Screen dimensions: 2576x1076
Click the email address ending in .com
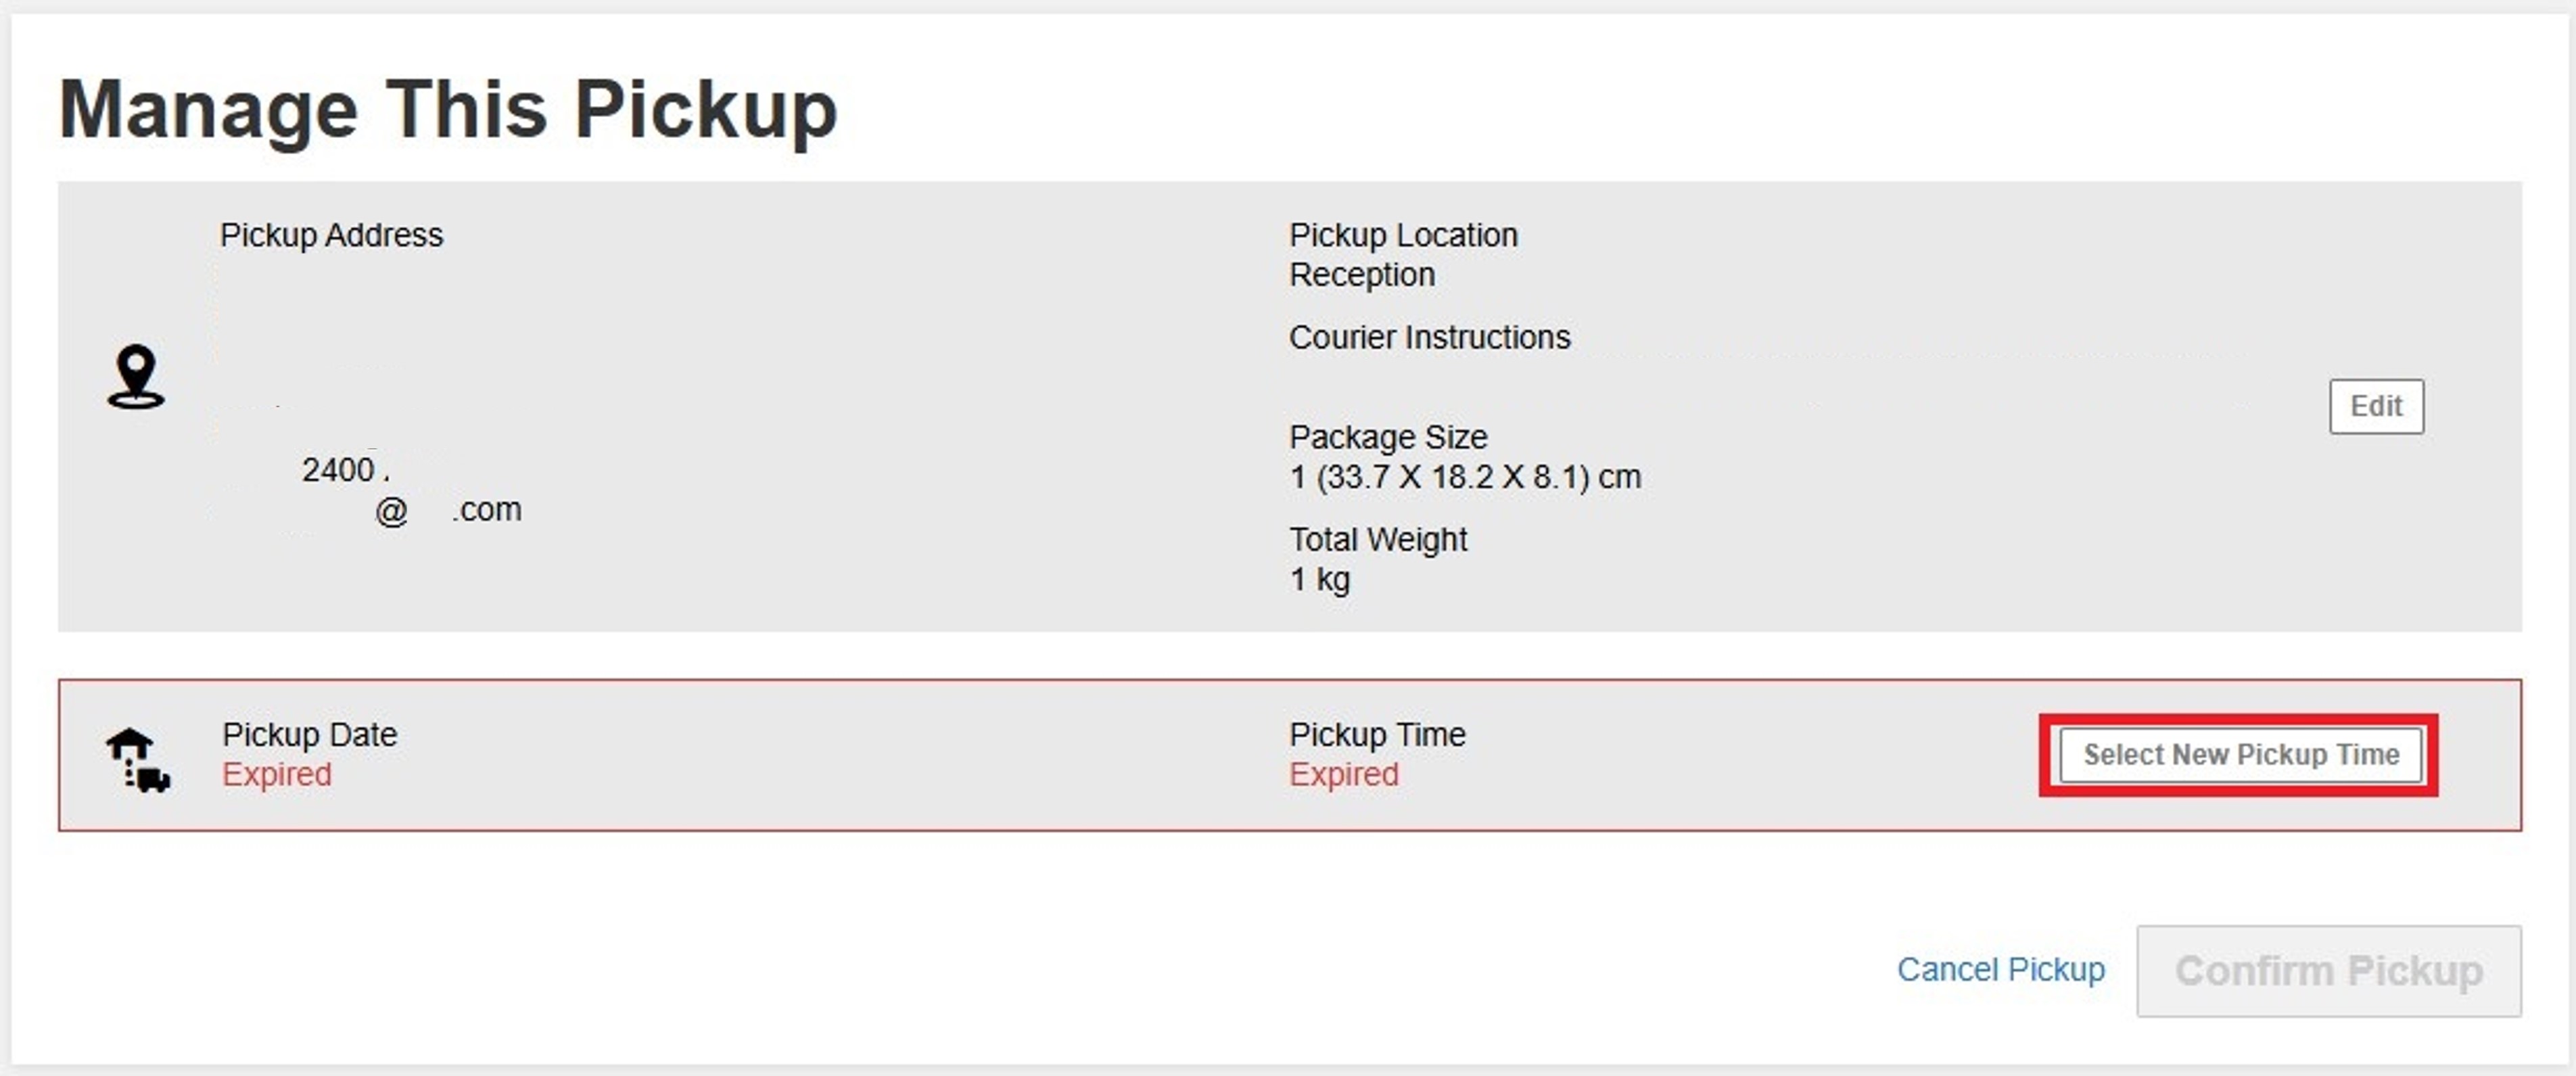[447, 510]
